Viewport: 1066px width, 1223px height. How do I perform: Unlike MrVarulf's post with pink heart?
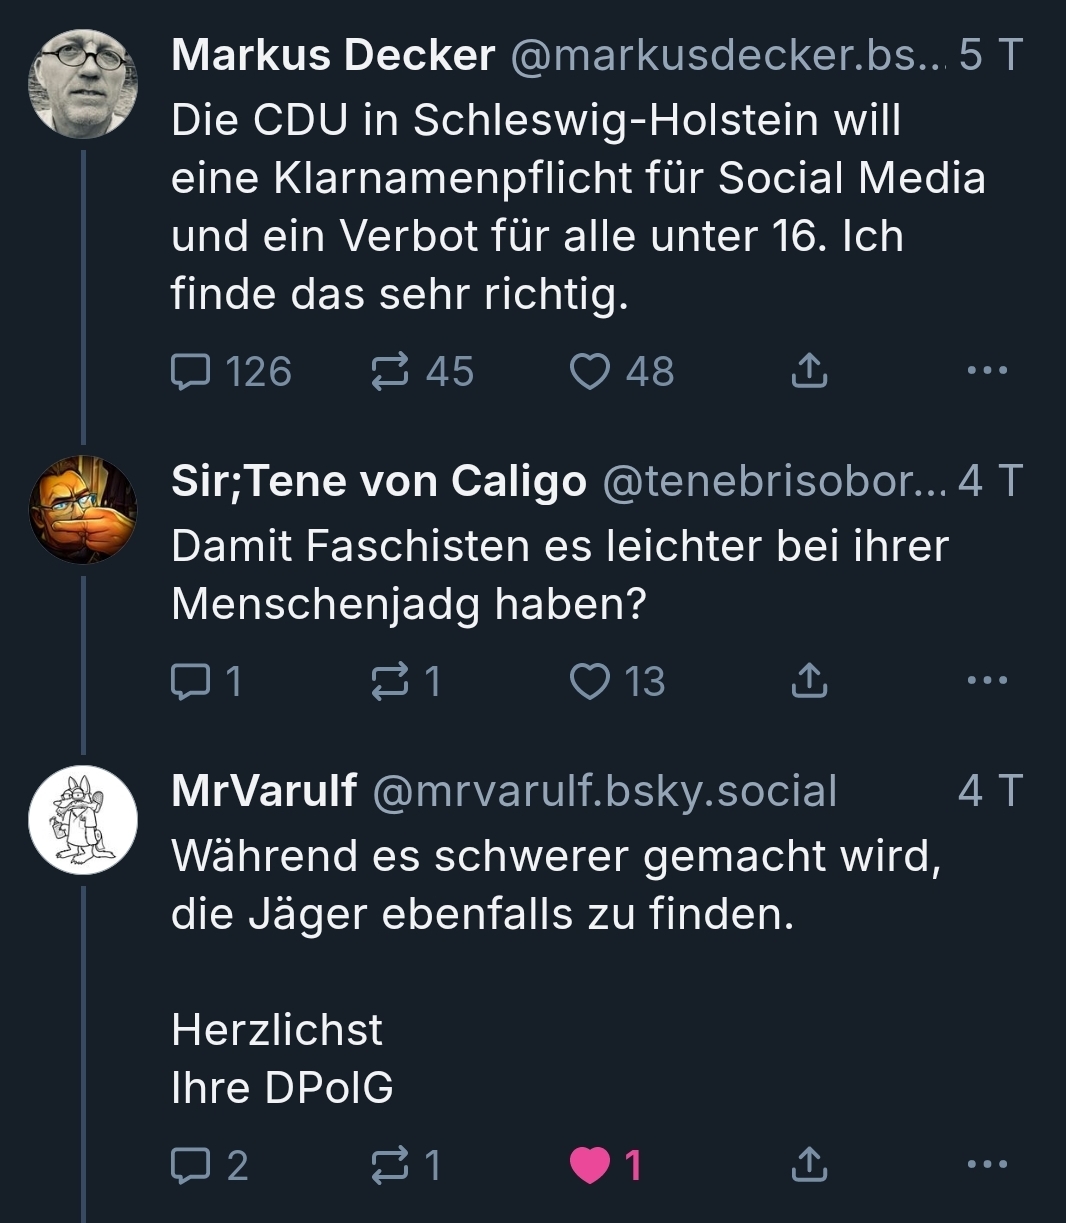[590, 1165]
